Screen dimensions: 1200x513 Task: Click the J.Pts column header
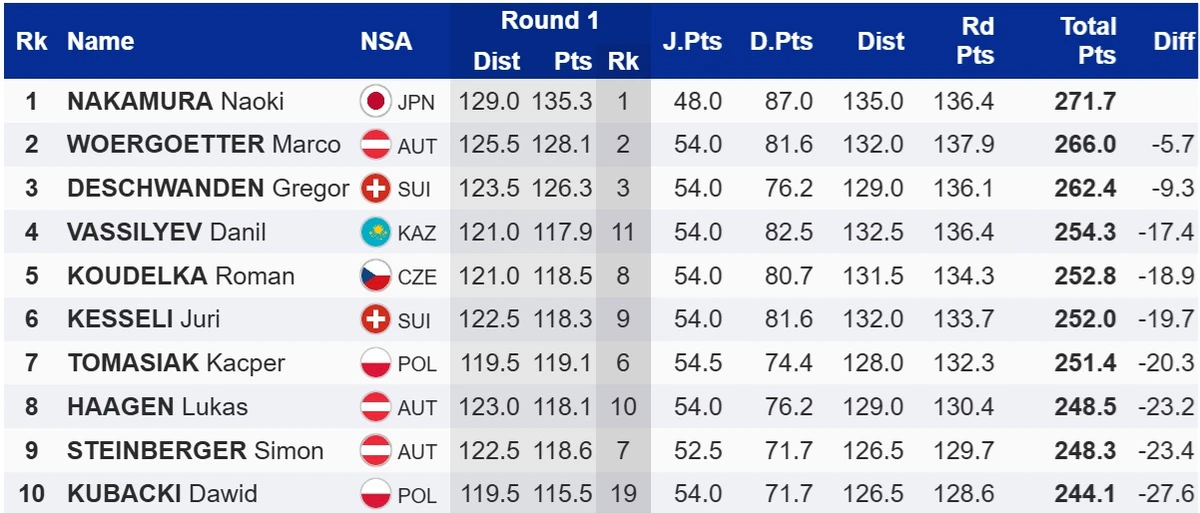point(692,41)
